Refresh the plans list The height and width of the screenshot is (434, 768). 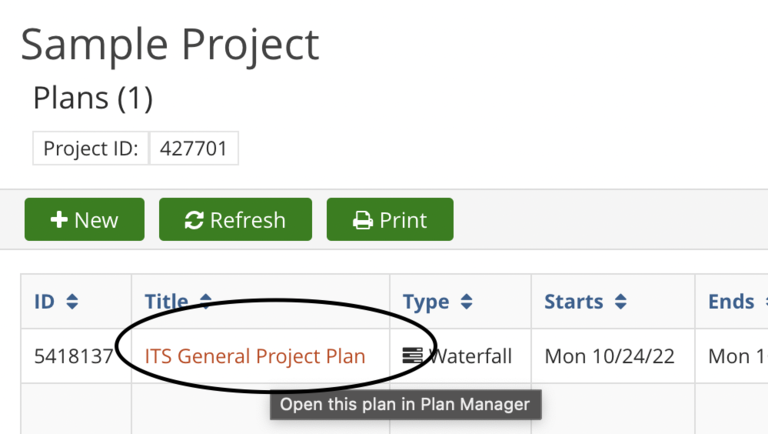[x=235, y=219]
